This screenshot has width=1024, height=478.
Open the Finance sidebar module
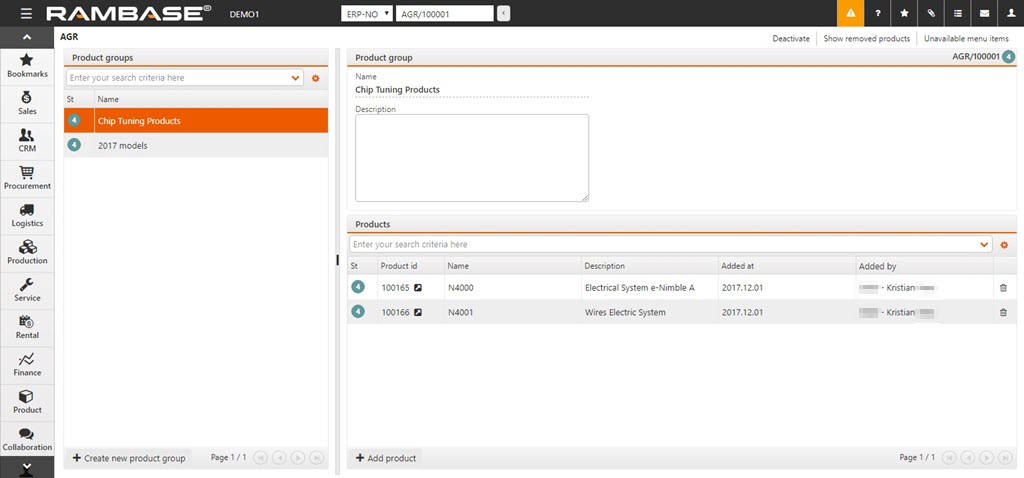click(27, 364)
